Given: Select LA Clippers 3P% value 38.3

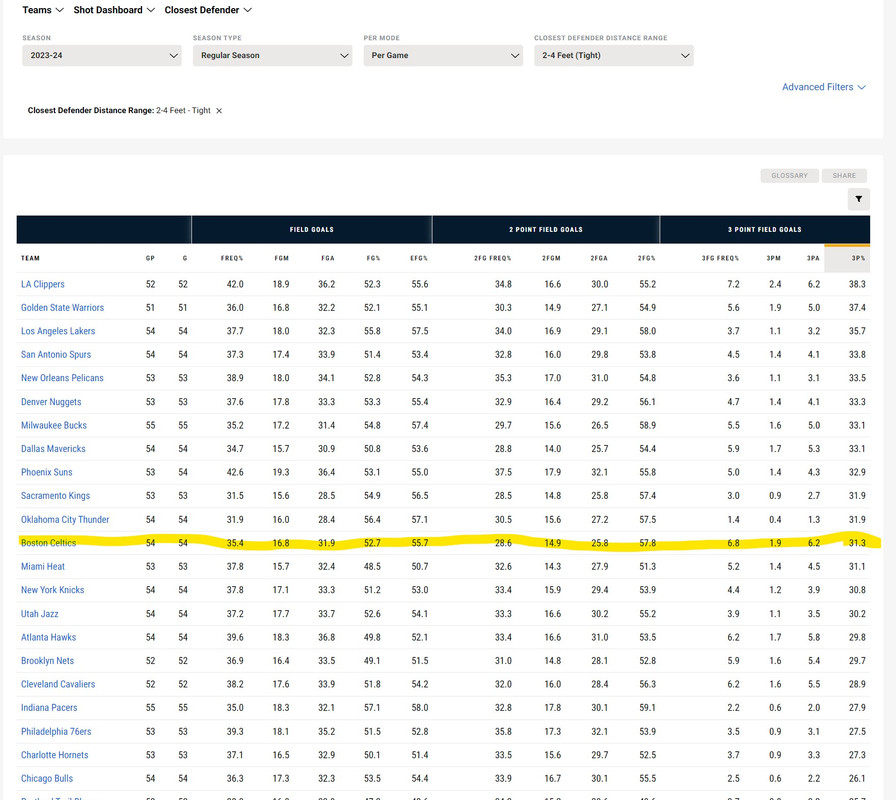Looking at the screenshot, I should tap(857, 284).
